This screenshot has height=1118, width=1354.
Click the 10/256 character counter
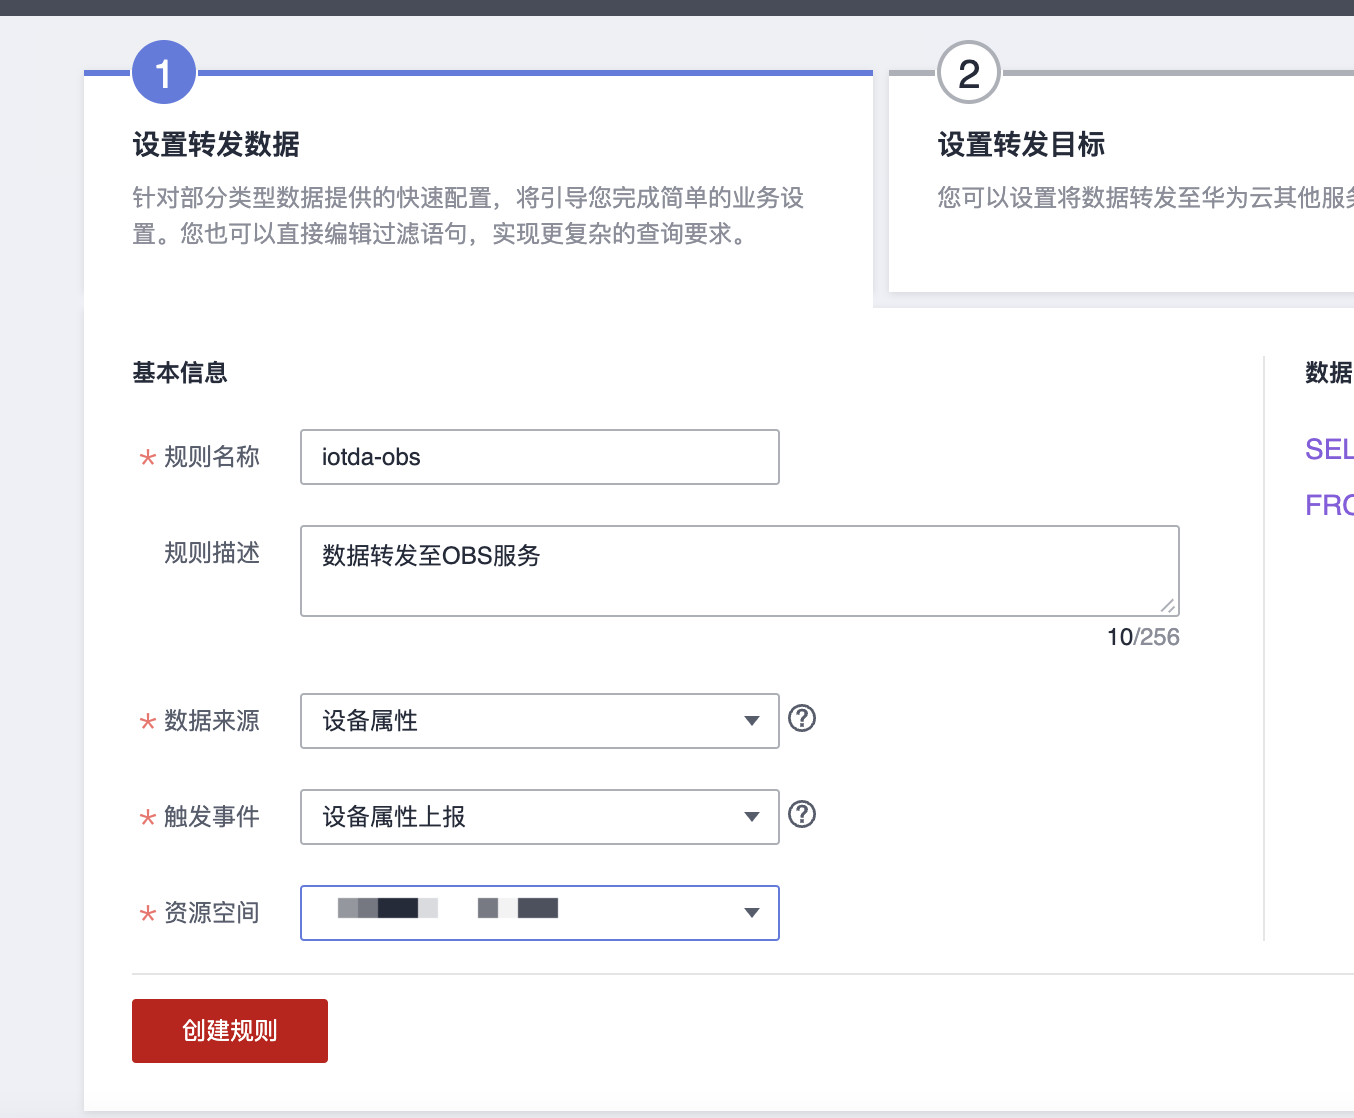pos(1142,637)
